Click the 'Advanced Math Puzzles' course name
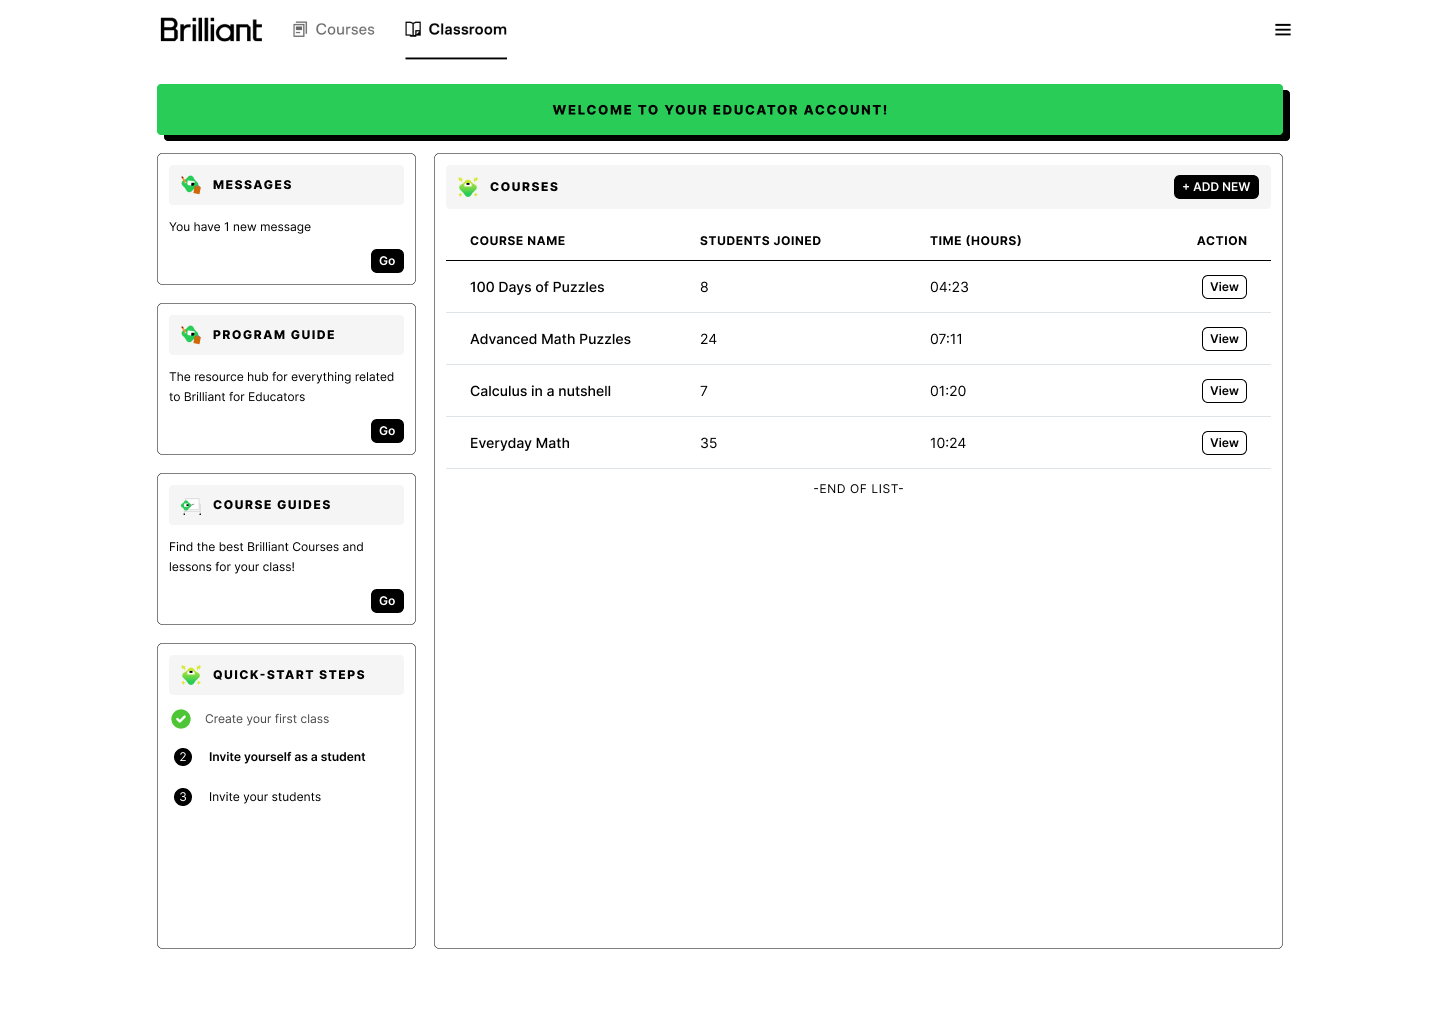The image size is (1440, 1024). click(550, 339)
